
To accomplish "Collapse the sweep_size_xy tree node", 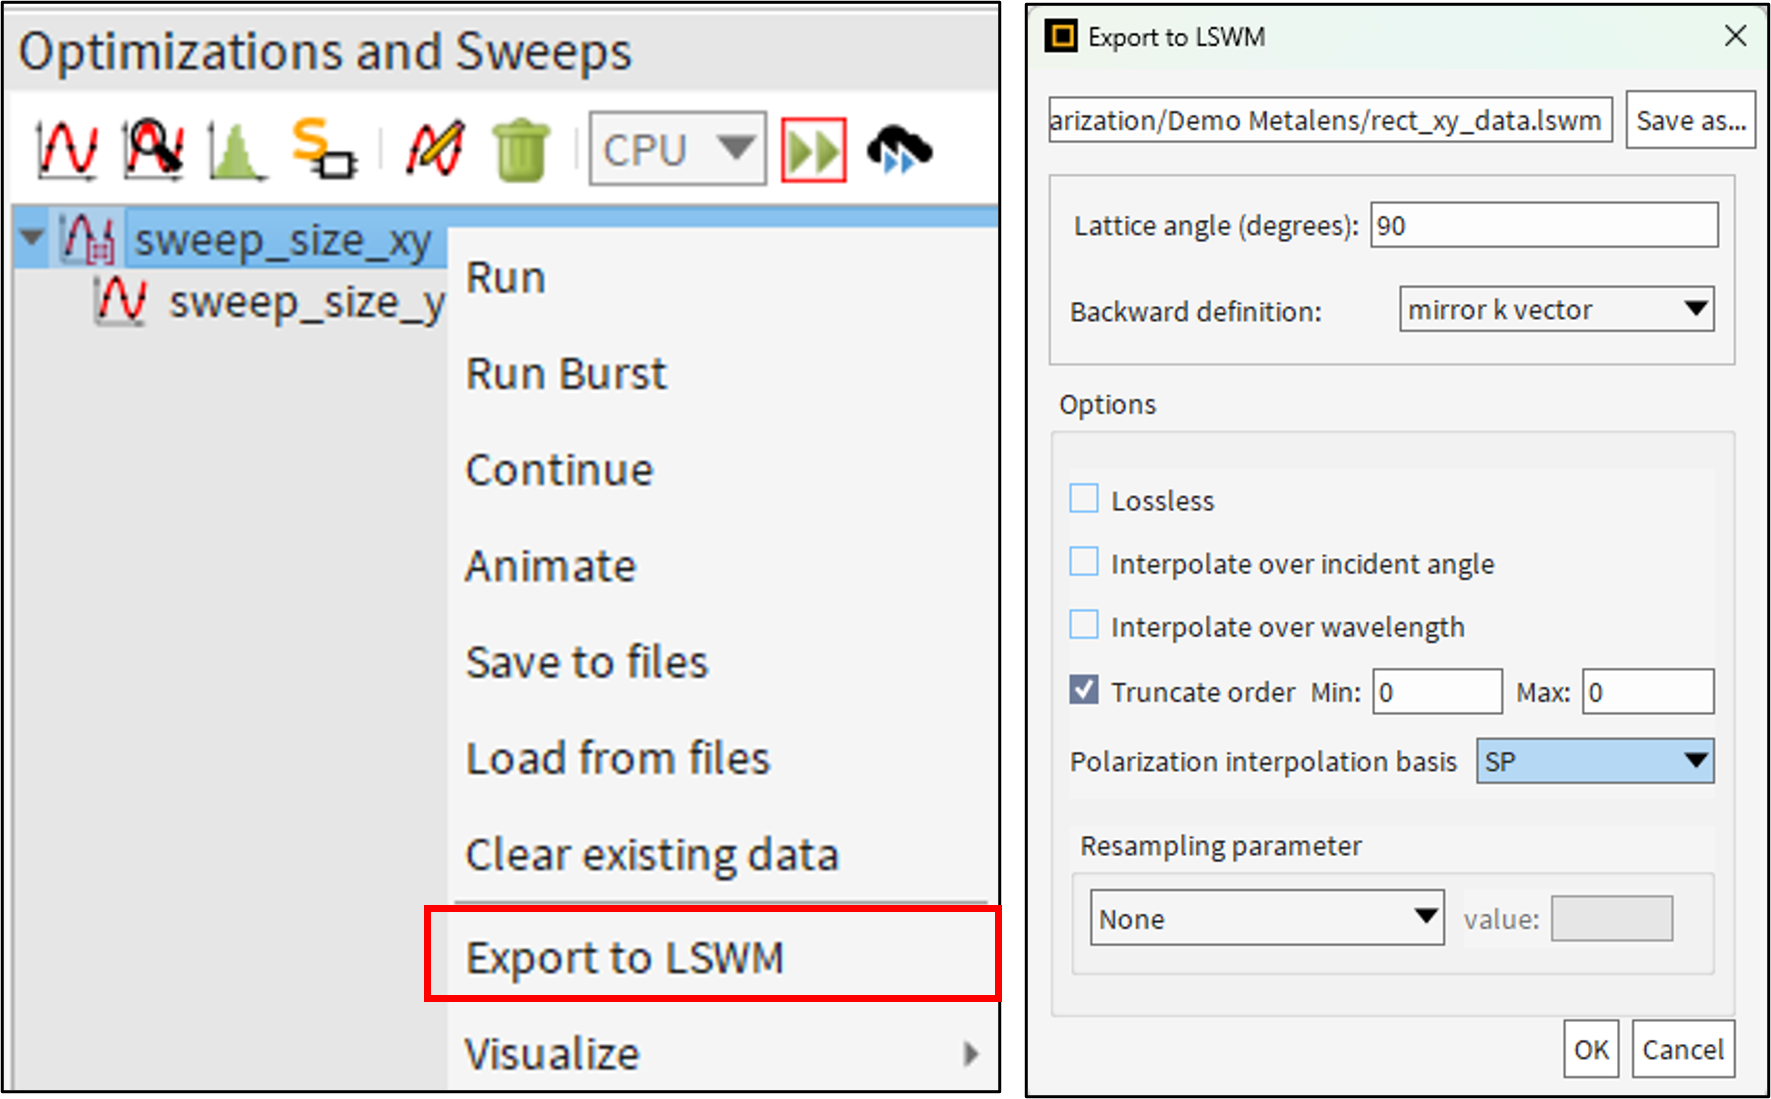I will pyautogui.click(x=32, y=238).
